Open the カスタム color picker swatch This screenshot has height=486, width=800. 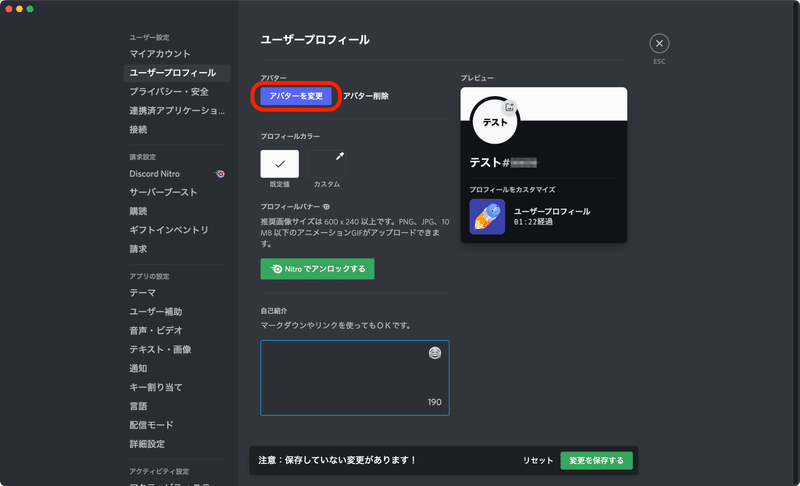(x=327, y=164)
